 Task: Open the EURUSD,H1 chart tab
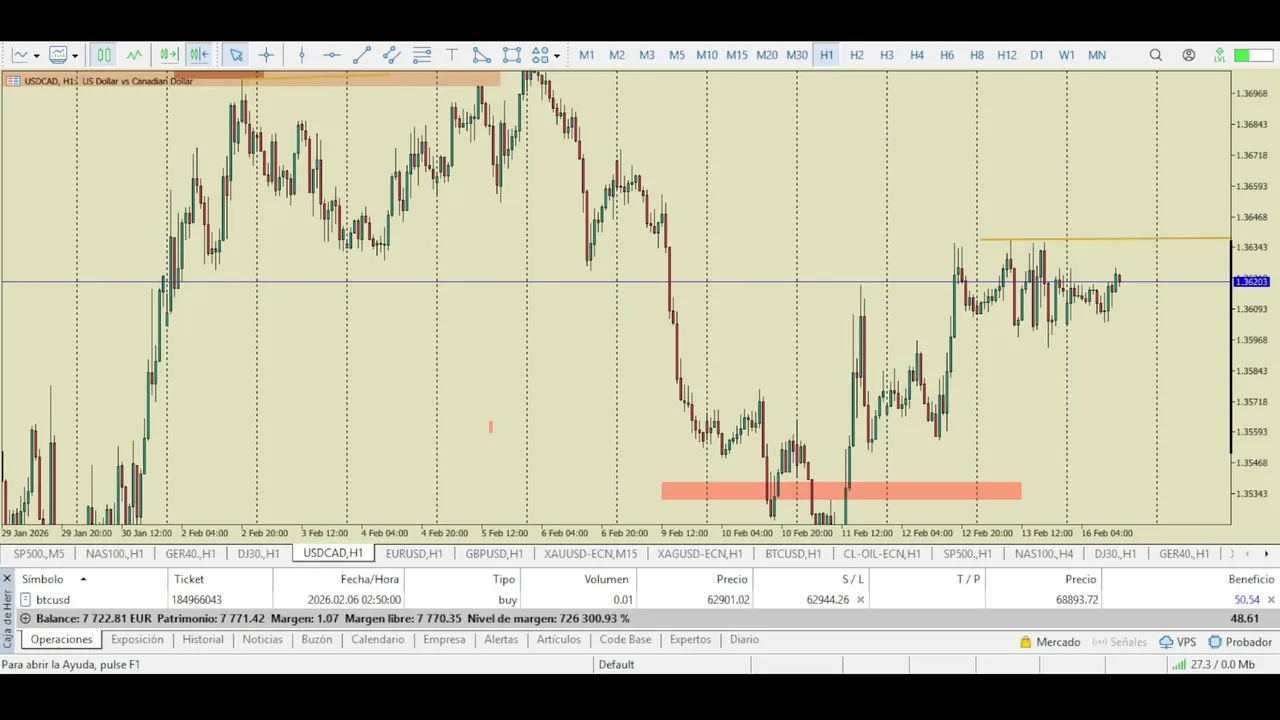pos(414,554)
